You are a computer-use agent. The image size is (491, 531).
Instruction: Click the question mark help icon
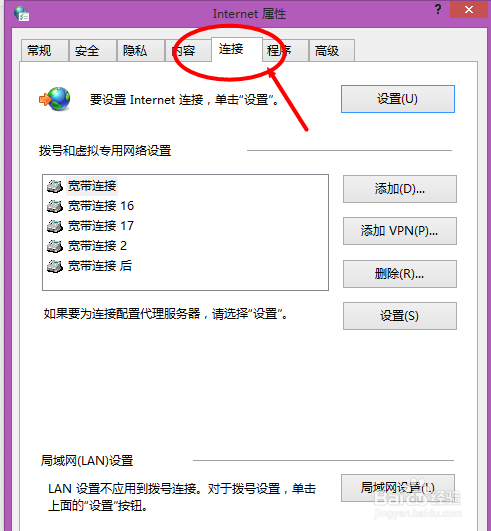438,9
